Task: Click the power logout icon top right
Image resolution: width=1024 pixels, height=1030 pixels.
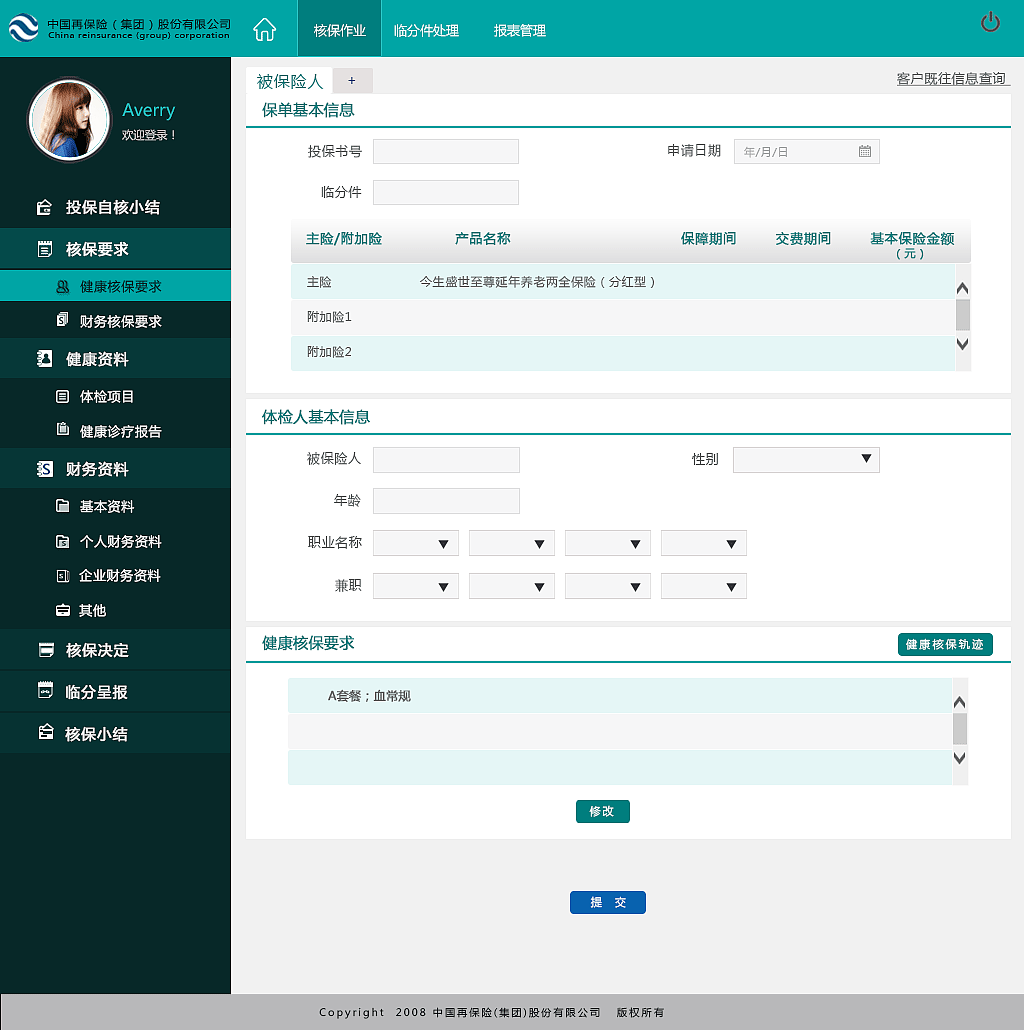Action: (x=990, y=22)
